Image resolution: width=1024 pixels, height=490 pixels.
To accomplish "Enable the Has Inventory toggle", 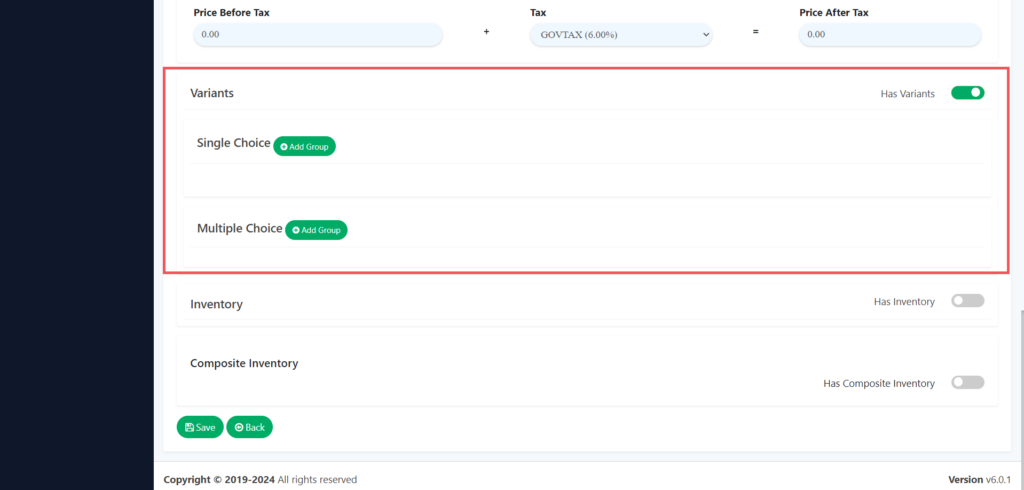I will click(x=967, y=301).
